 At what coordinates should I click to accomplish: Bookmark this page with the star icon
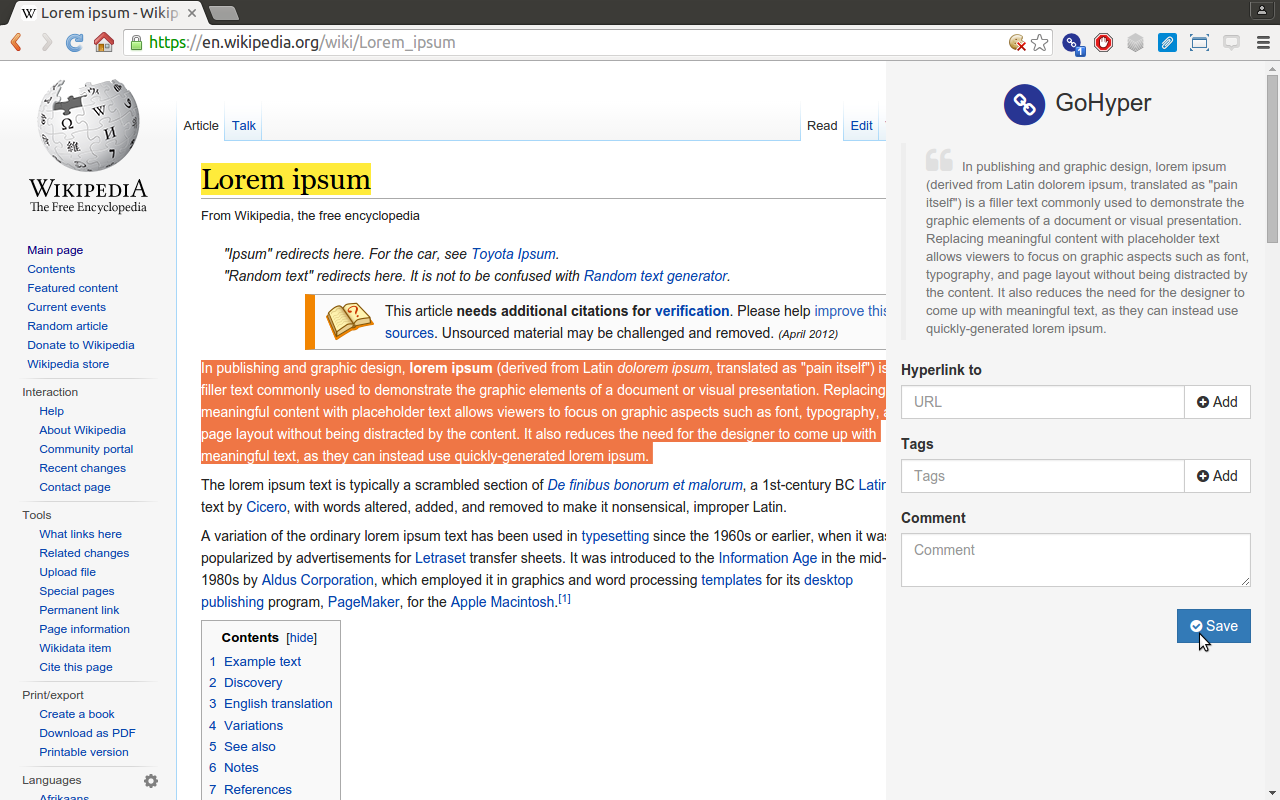(x=1040, y=42)
